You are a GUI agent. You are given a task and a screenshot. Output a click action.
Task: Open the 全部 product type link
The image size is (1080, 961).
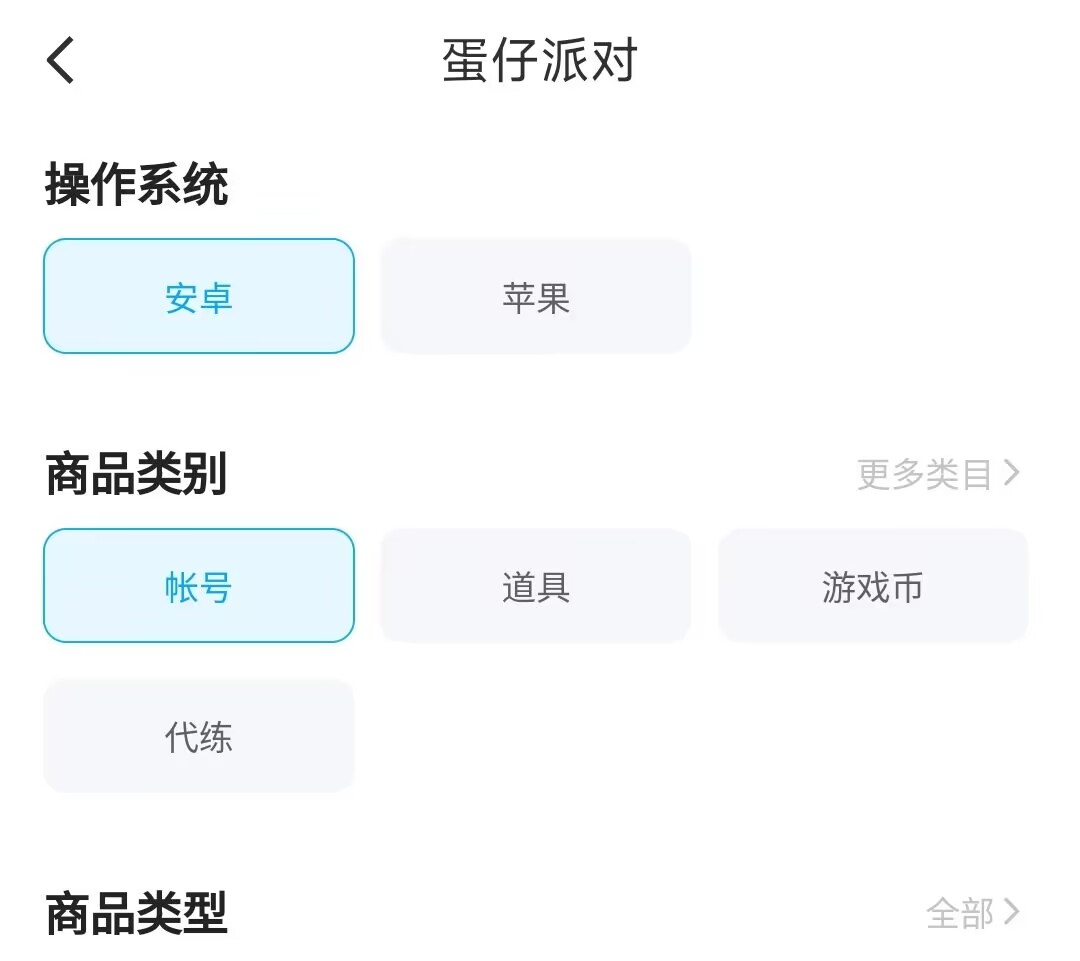960,913
